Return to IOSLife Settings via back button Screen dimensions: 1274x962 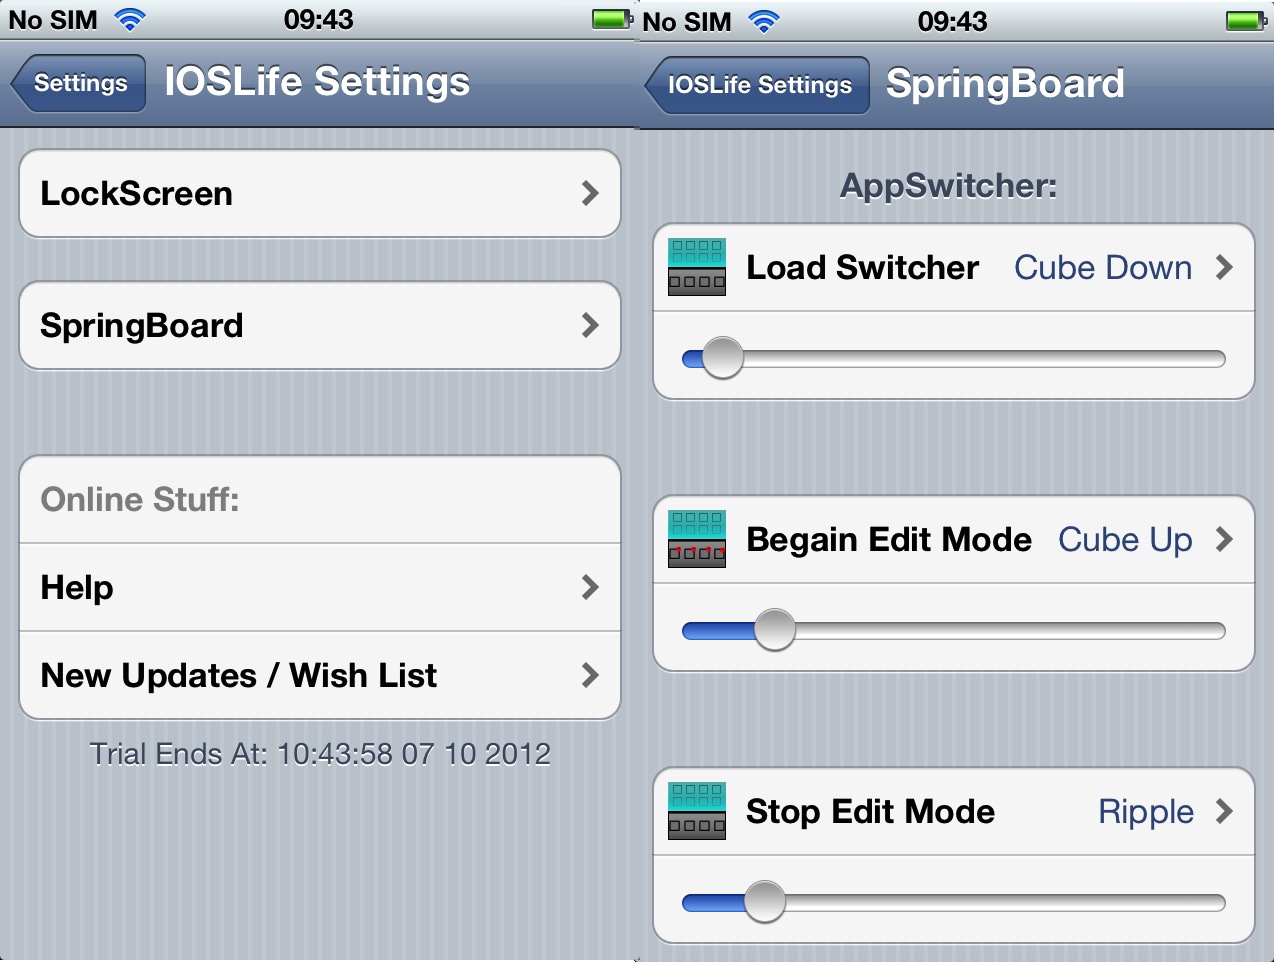coord(757,85)
